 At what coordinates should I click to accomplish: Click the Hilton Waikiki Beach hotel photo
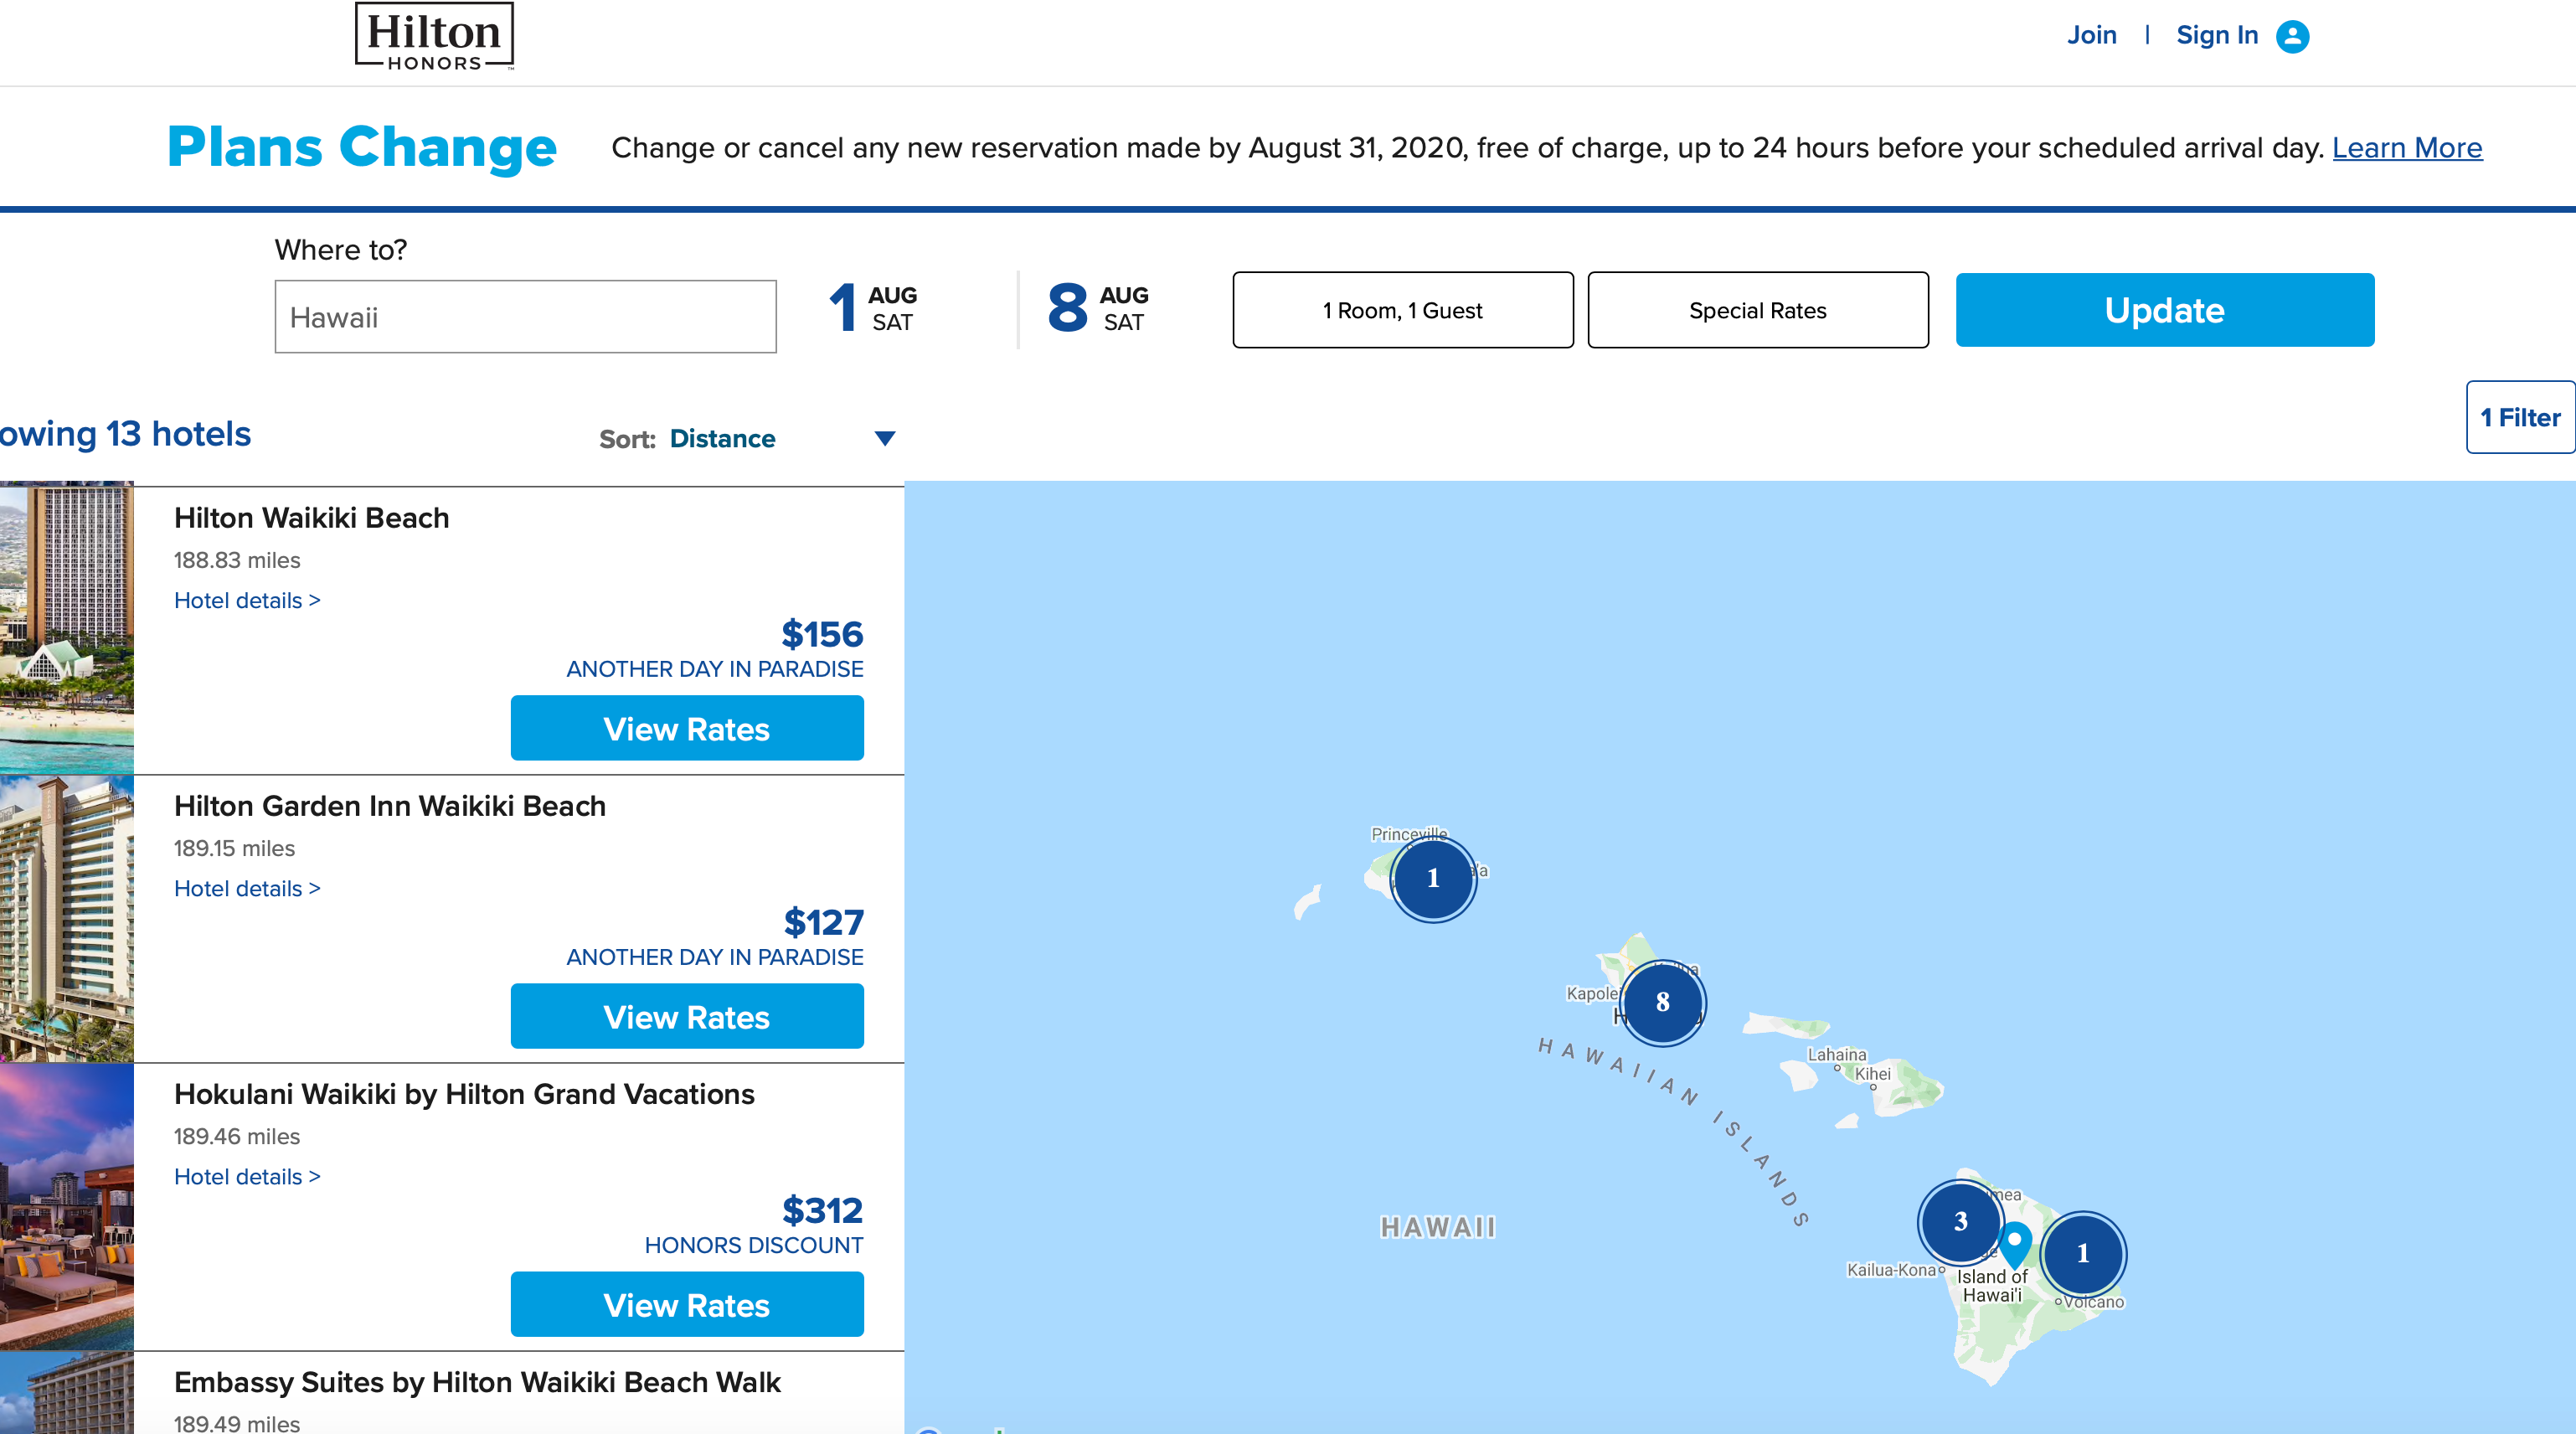click(x=66, y=628)
